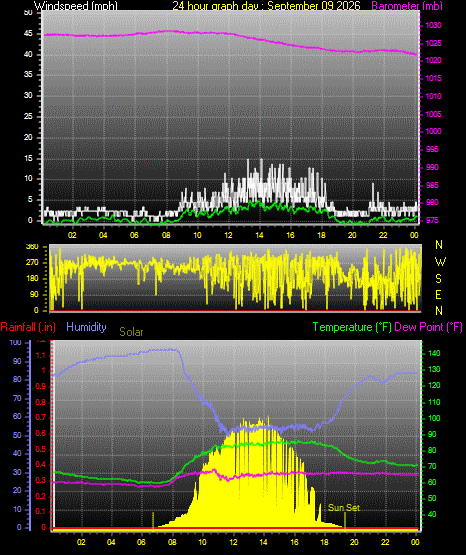
Task: Click the 270 wind direction axis value
Action: (x=32, y=263)
